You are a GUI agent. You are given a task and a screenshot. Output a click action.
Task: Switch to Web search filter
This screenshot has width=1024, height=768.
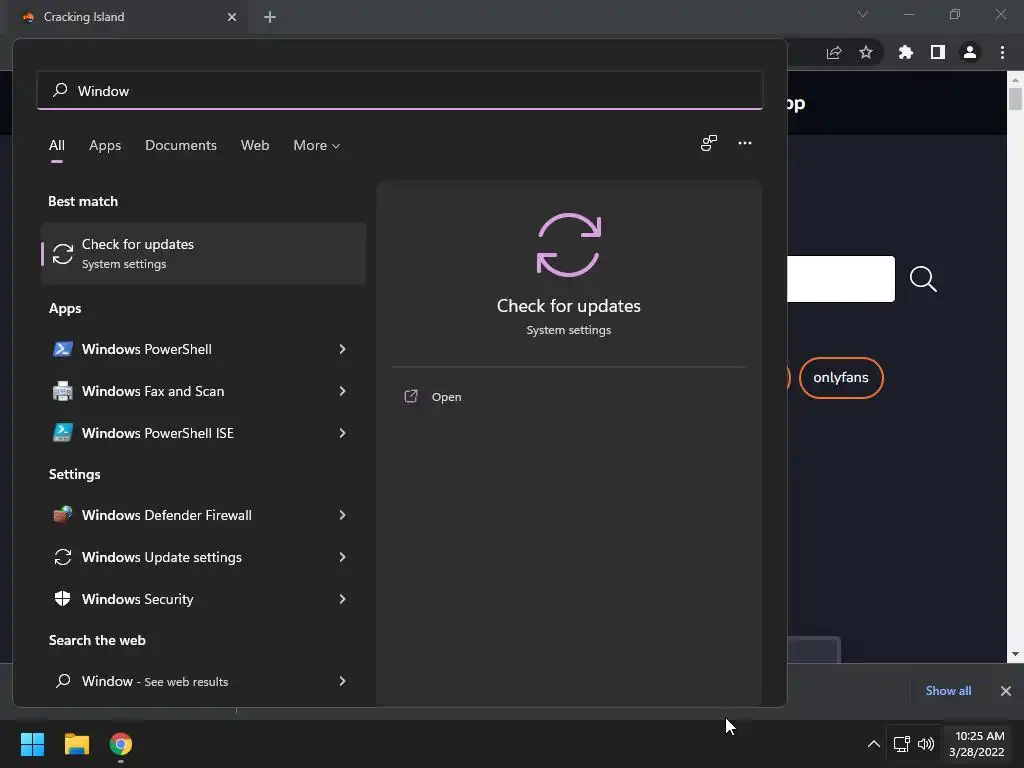[x=255, y=145]
